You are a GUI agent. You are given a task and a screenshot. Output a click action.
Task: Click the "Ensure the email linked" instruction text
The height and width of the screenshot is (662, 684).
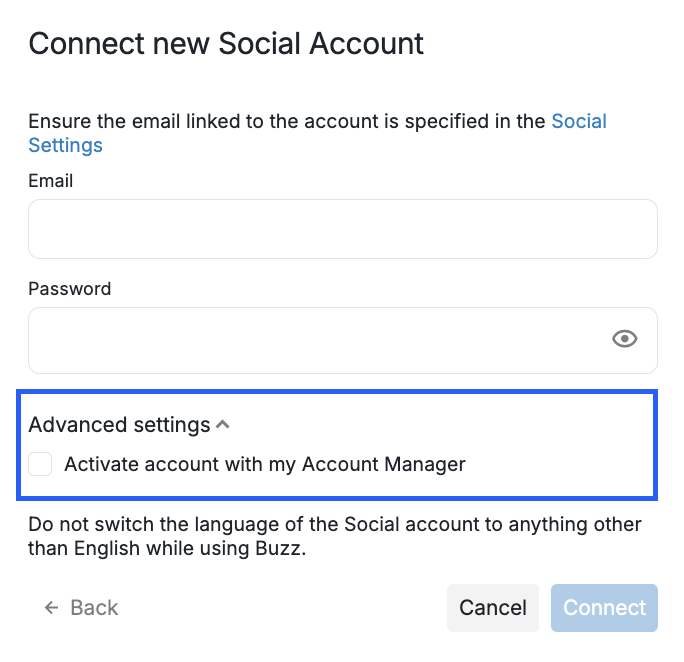(288, 122)
